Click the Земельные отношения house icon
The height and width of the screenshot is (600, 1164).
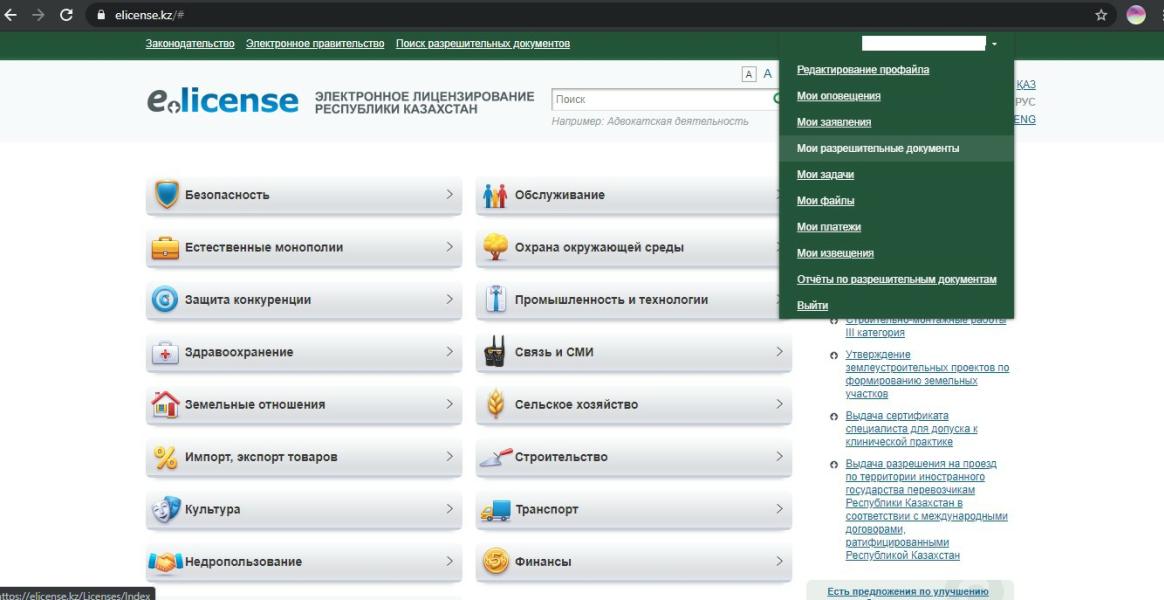pos(166,404)
